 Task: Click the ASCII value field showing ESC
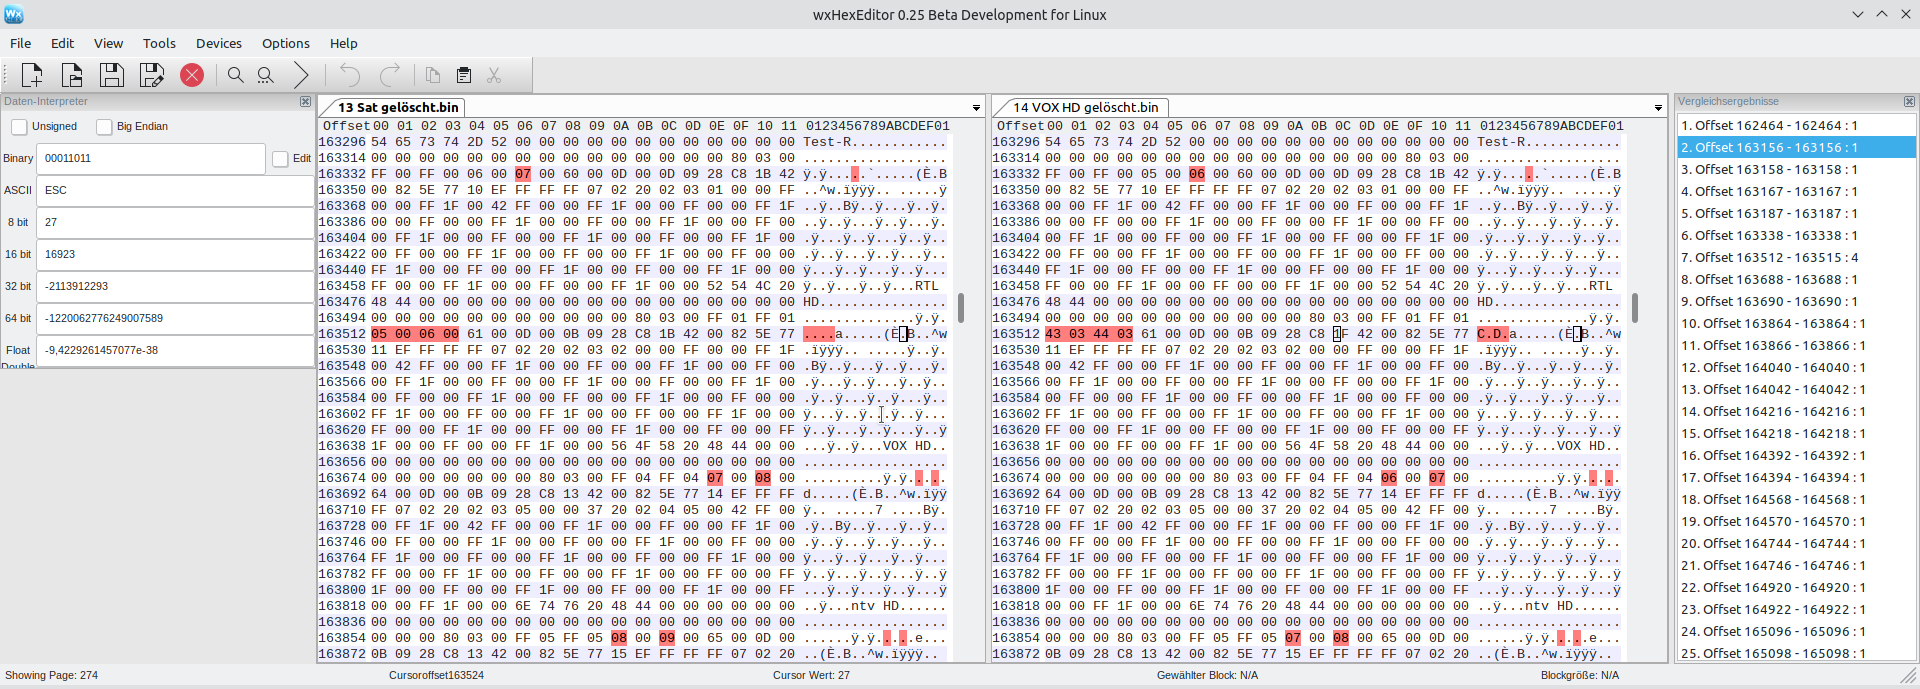point(175,190)
